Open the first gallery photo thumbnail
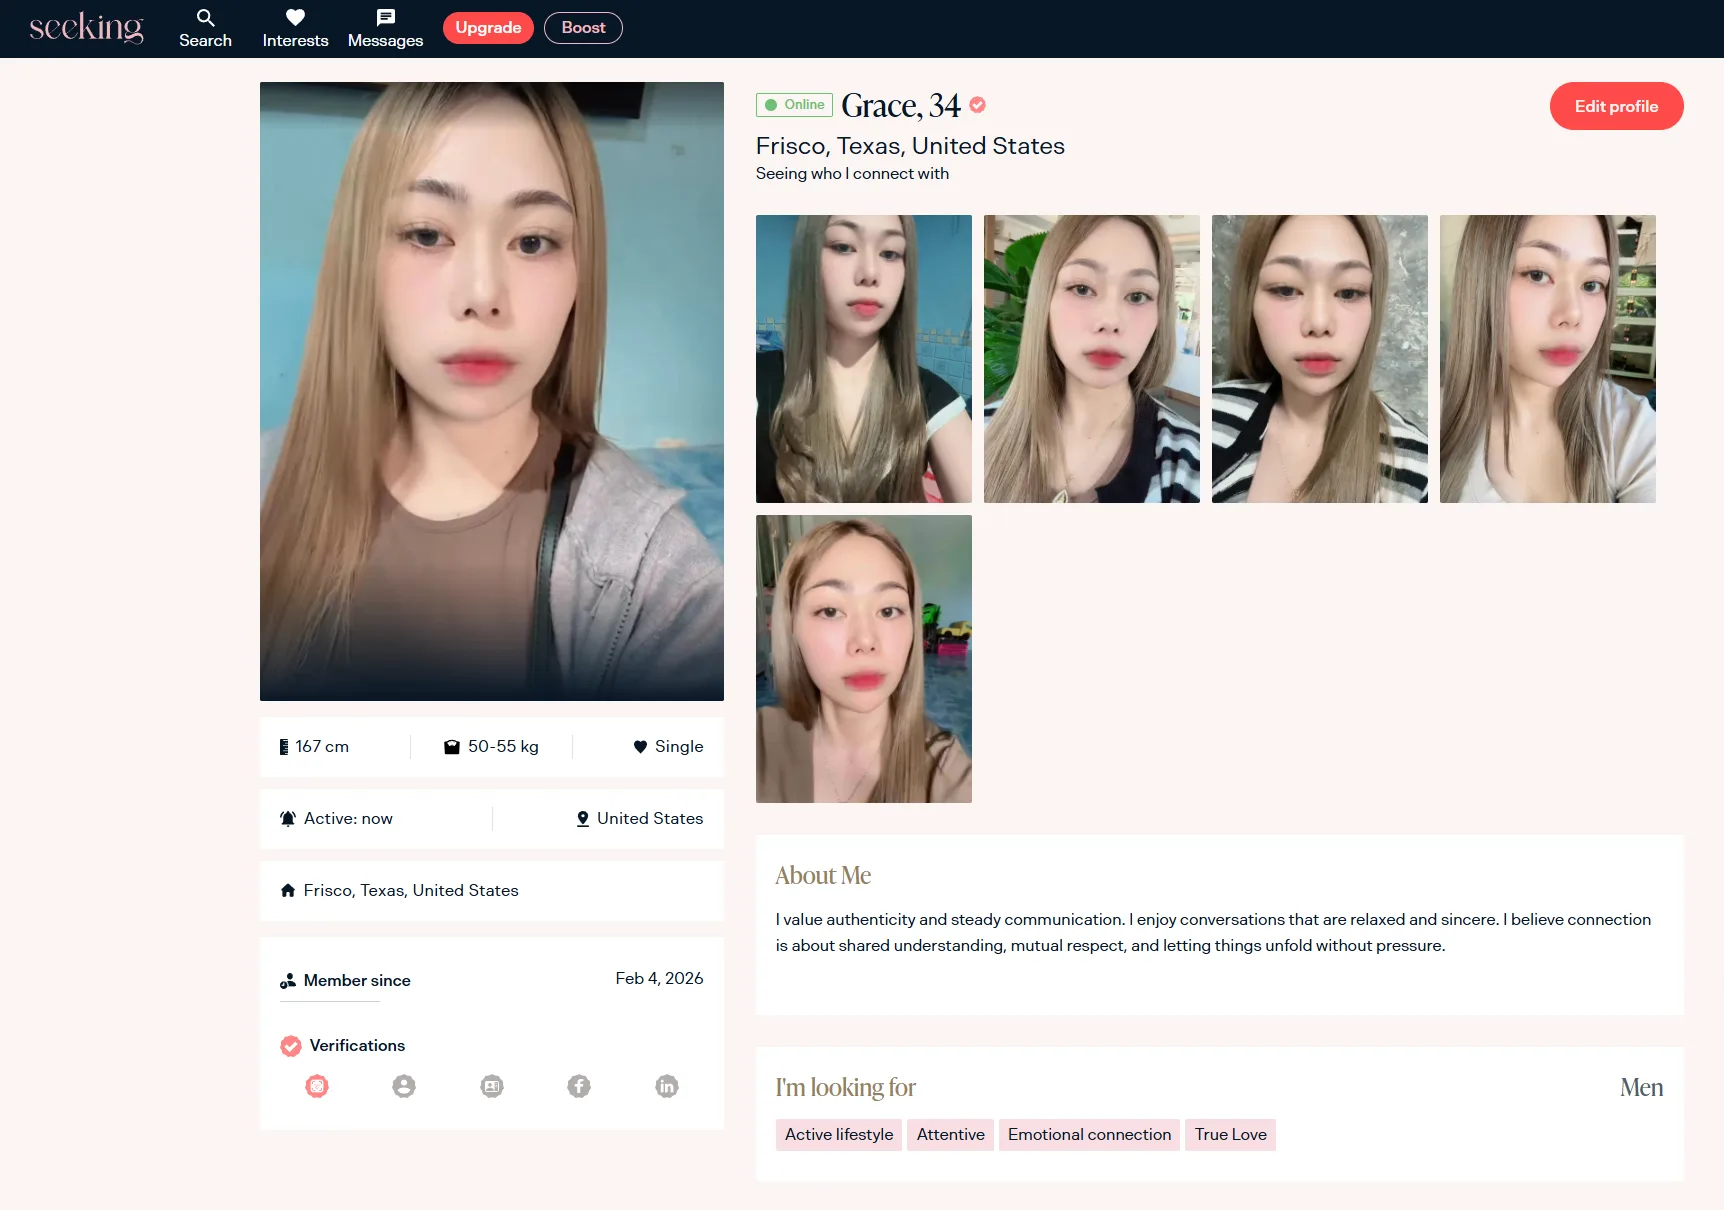This screenshot has width=1724, height=1210. (864, 359)
